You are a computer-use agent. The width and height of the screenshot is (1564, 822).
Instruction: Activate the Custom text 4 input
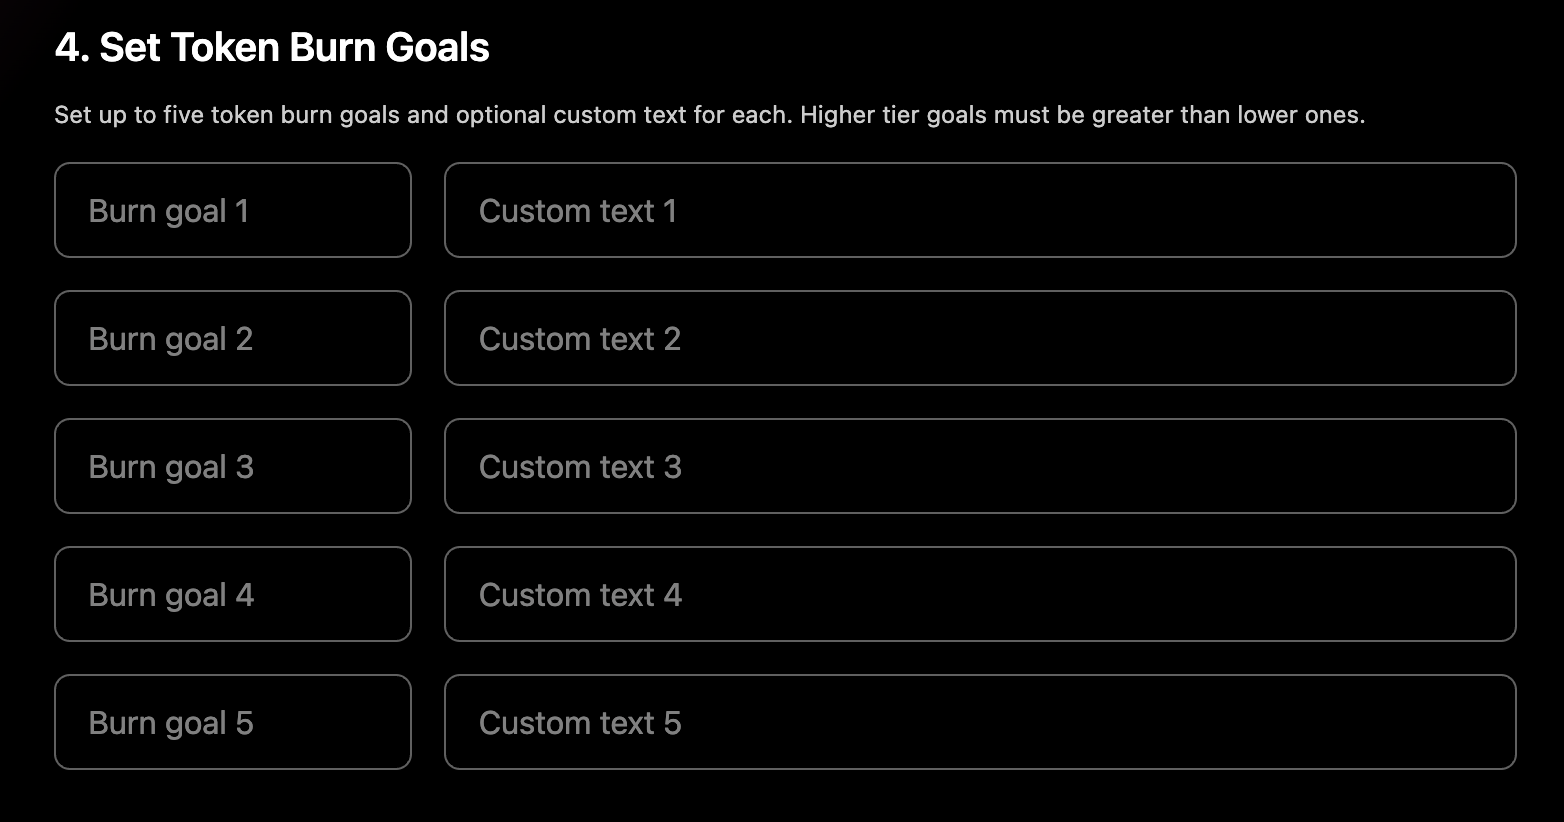[979, 594]
